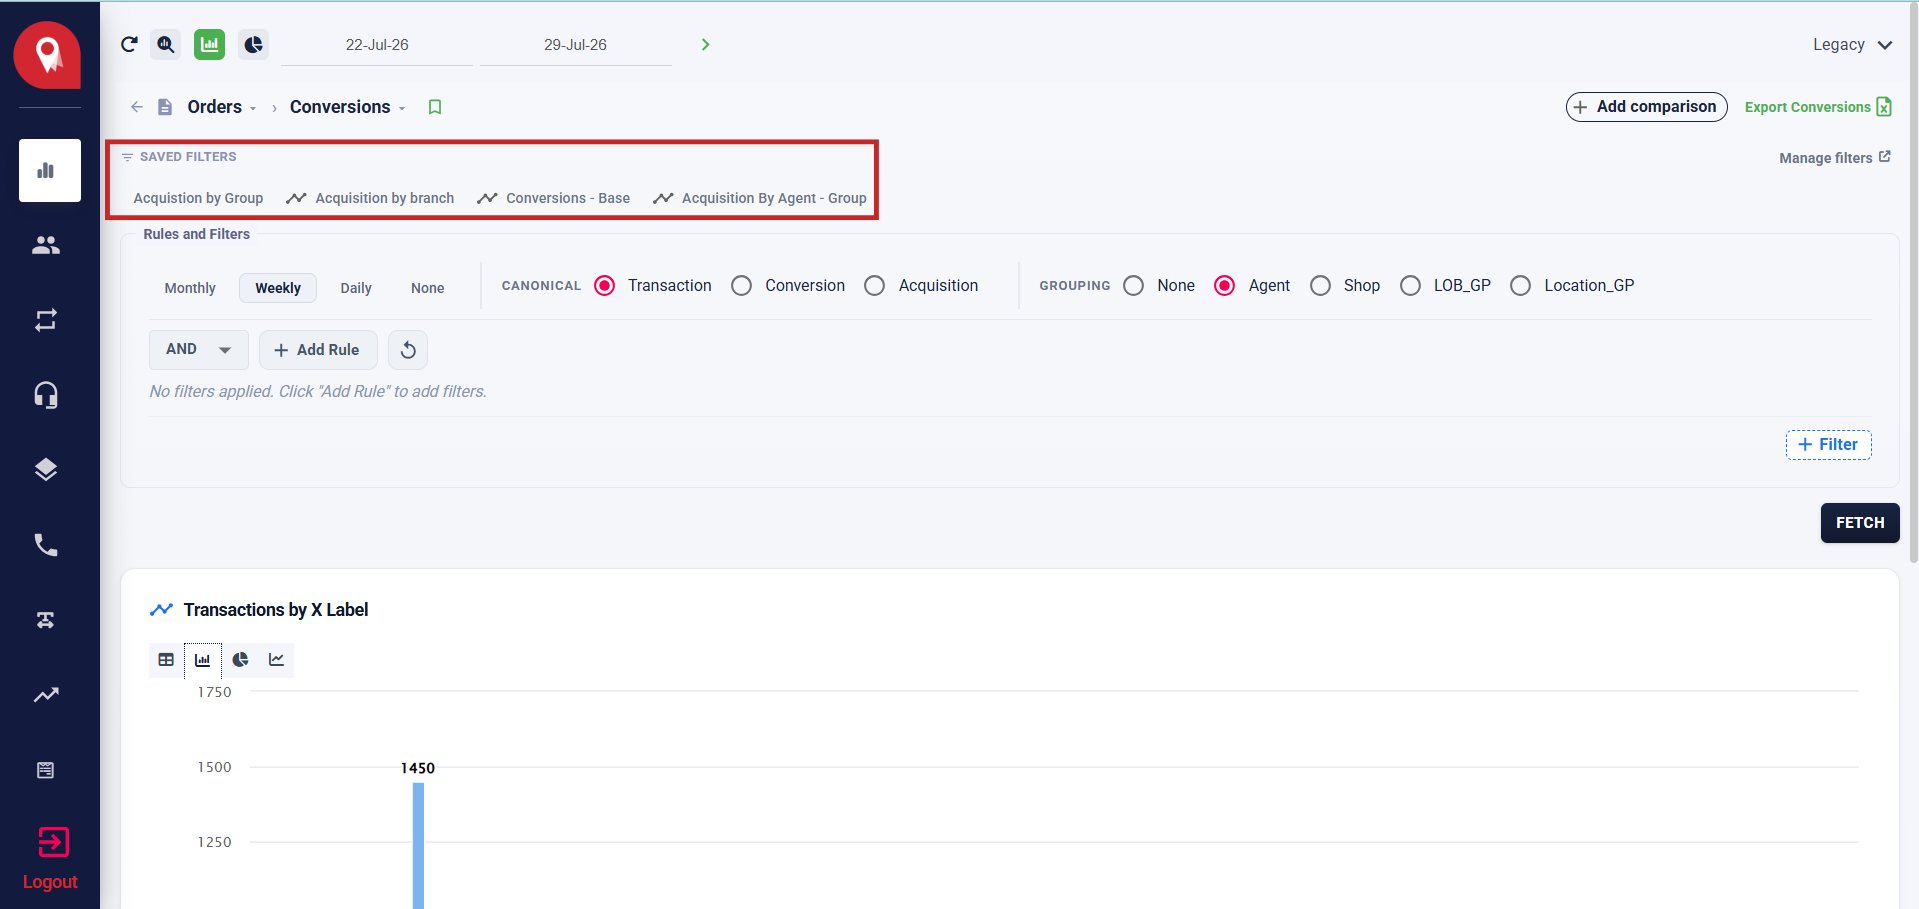Load the Acquisition by branch saved filter
The width and height of the screenshot is (1919, 909).
pos(370,198)
